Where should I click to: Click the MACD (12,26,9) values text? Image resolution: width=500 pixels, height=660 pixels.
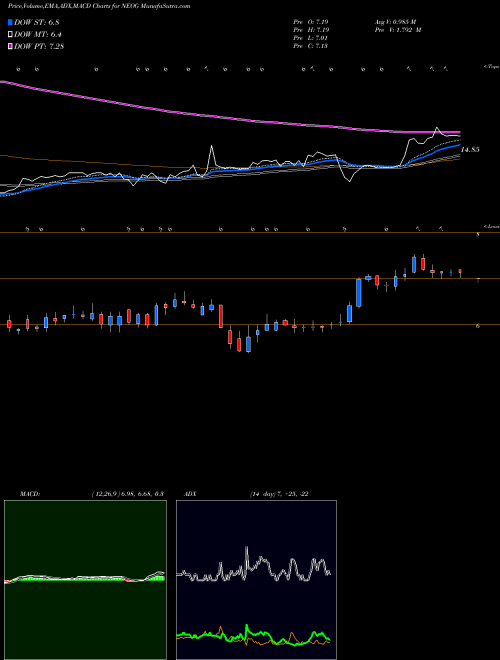tap(127, 494)
